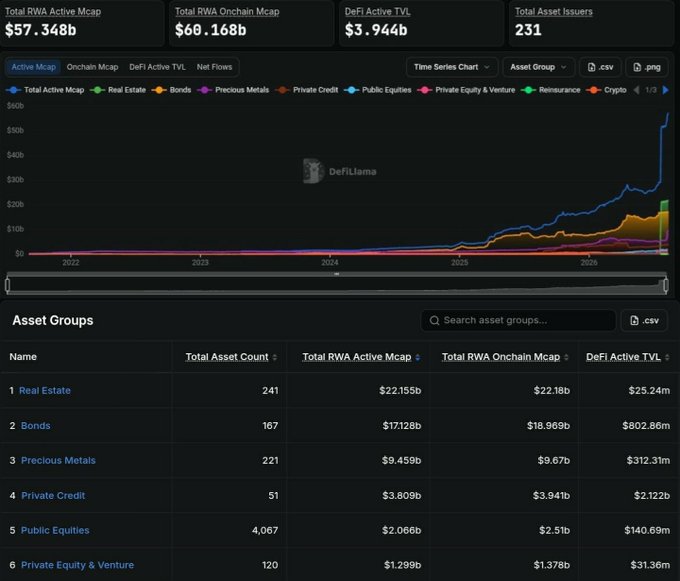Toggle Crypto legend series
This screenshot has height=581, width=680.
tap(606, 90)
